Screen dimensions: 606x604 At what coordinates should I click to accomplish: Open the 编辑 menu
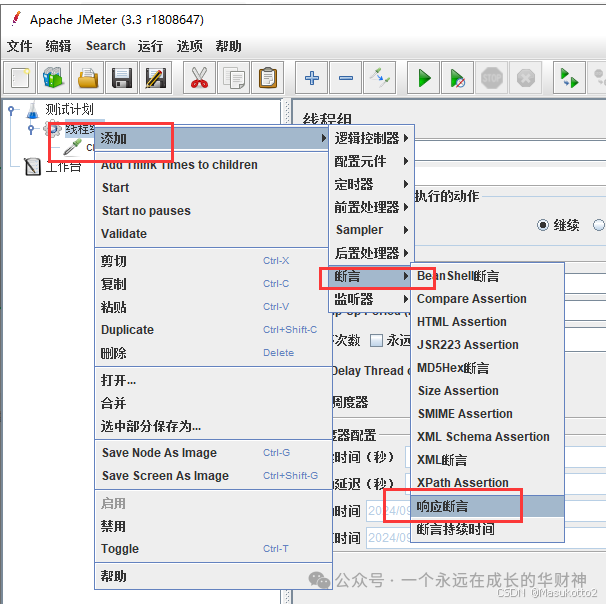pyautogui.click(x=58, y=46)
